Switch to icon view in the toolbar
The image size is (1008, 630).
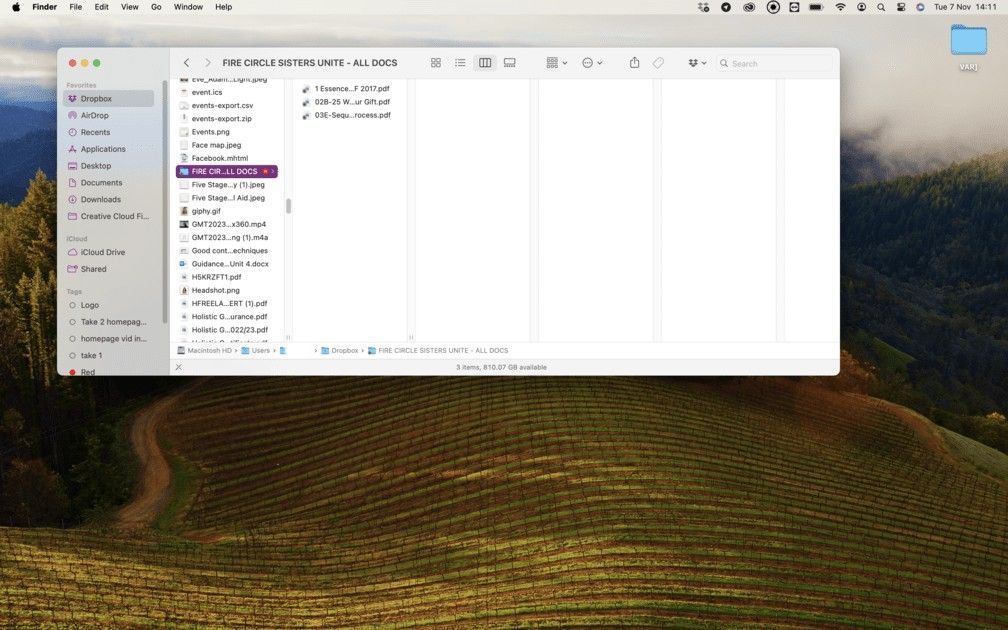tap(435, 62)
